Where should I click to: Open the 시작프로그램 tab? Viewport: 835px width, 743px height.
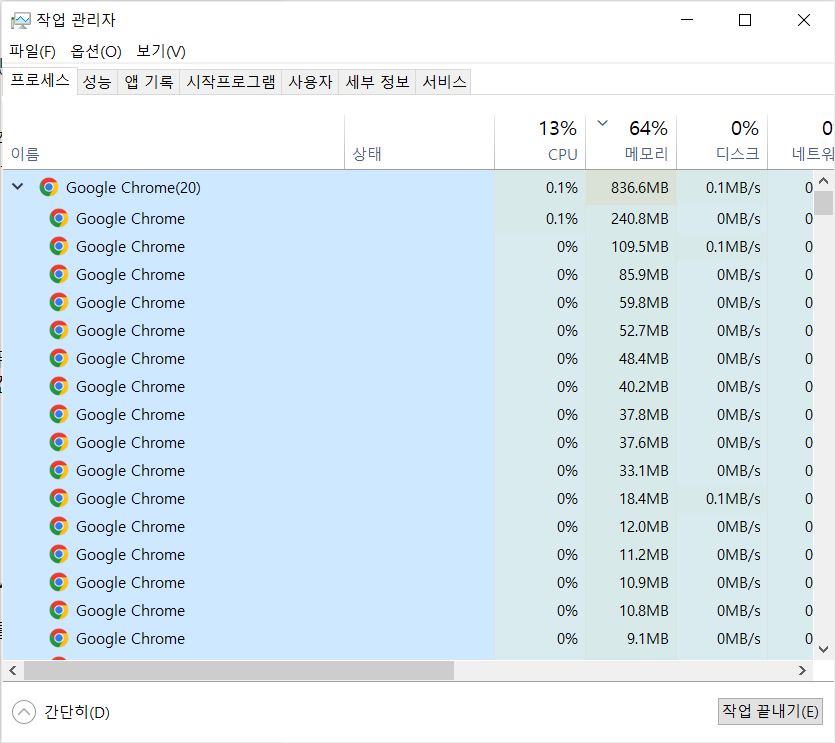(x=231, y=82)
